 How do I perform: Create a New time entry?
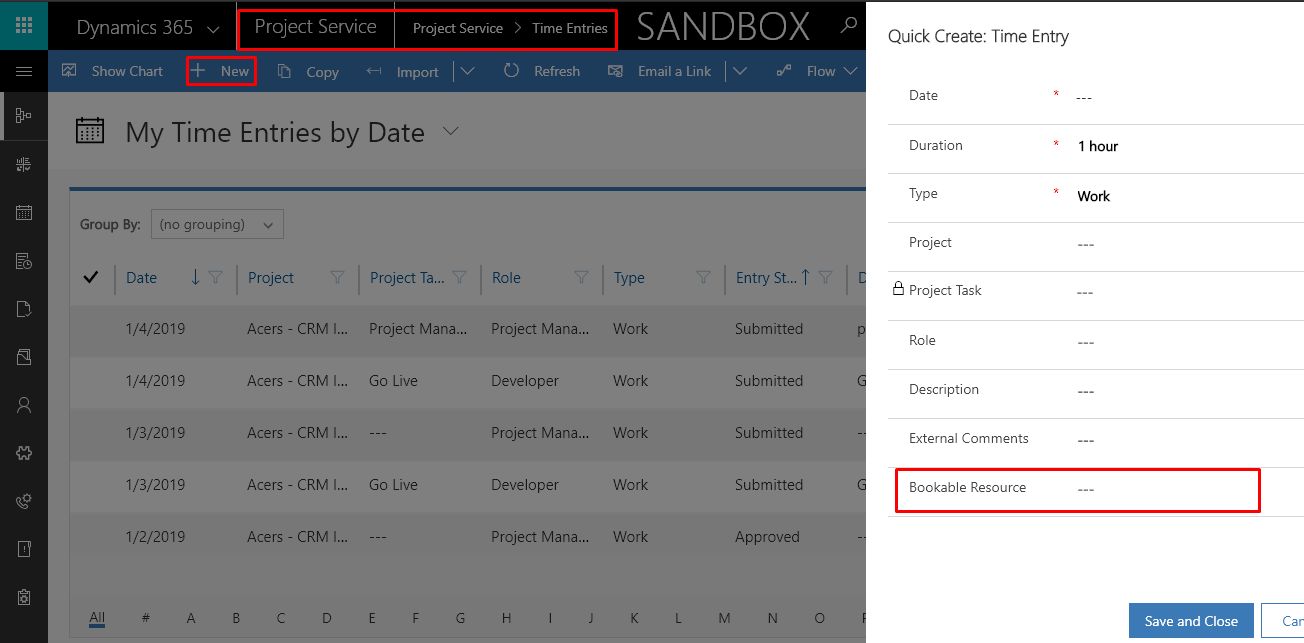pos(221,71)
